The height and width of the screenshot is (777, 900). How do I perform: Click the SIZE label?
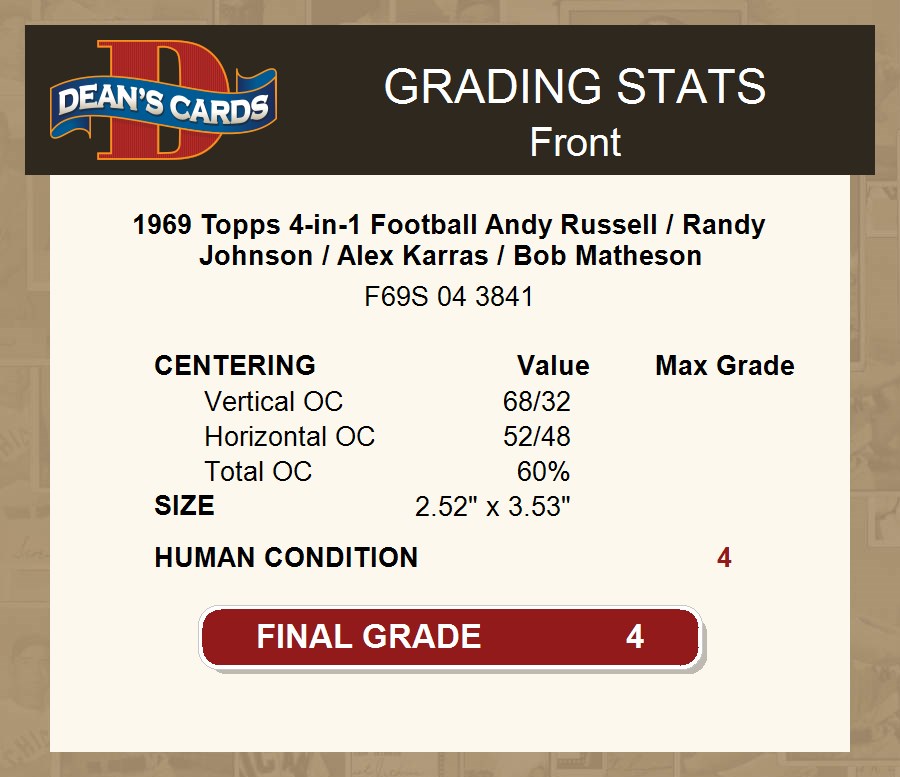pos(184,506)
